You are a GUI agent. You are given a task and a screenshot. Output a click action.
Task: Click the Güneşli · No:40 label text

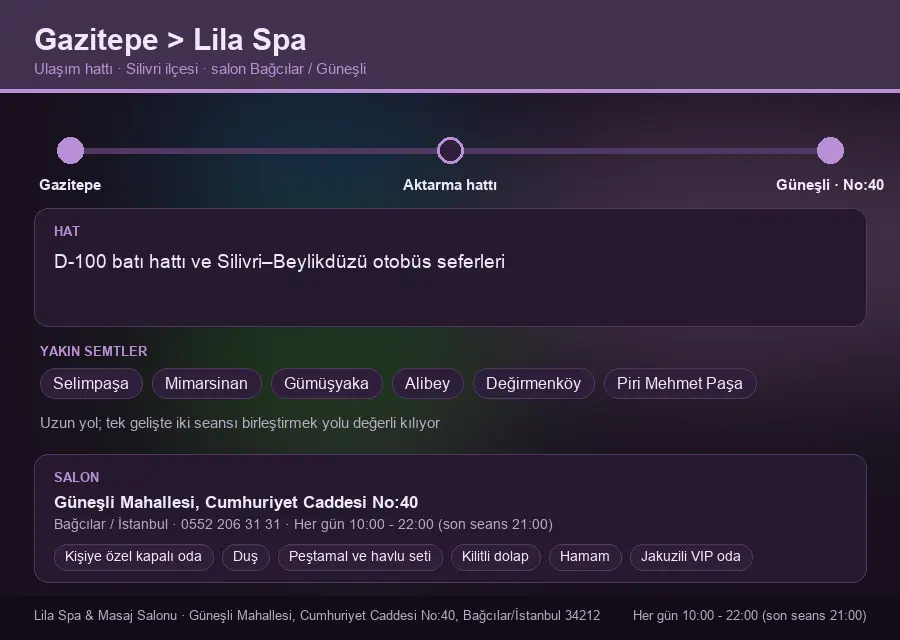[x=830, y=185]
